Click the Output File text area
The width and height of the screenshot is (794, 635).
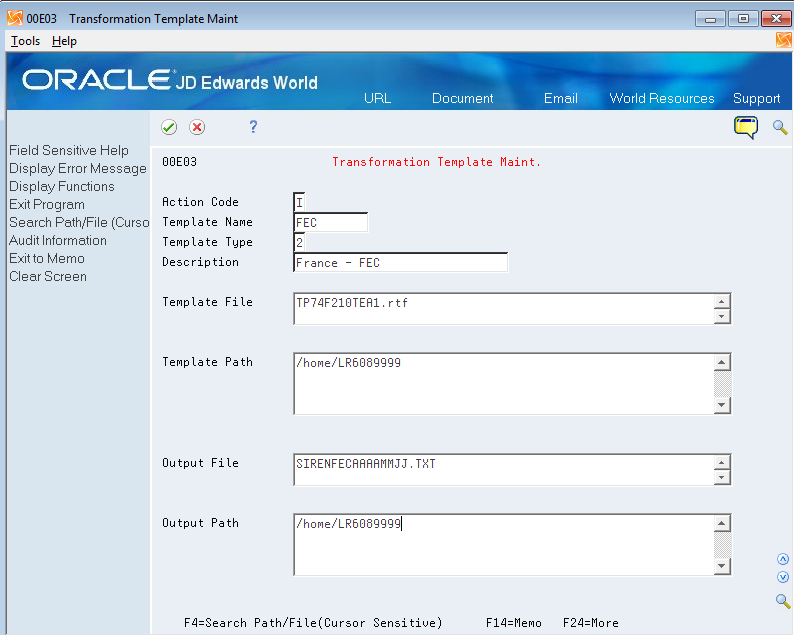click(x=504, y=469)
